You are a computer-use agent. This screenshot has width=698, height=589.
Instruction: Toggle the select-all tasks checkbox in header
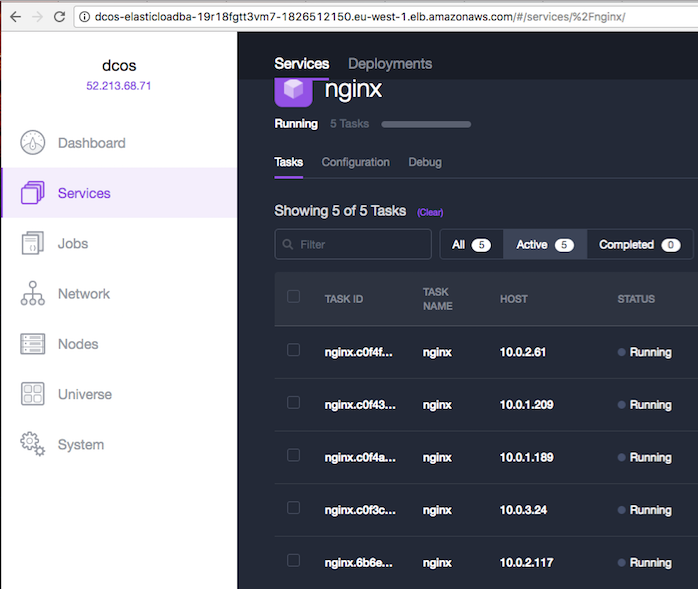(x=293, y=297)
